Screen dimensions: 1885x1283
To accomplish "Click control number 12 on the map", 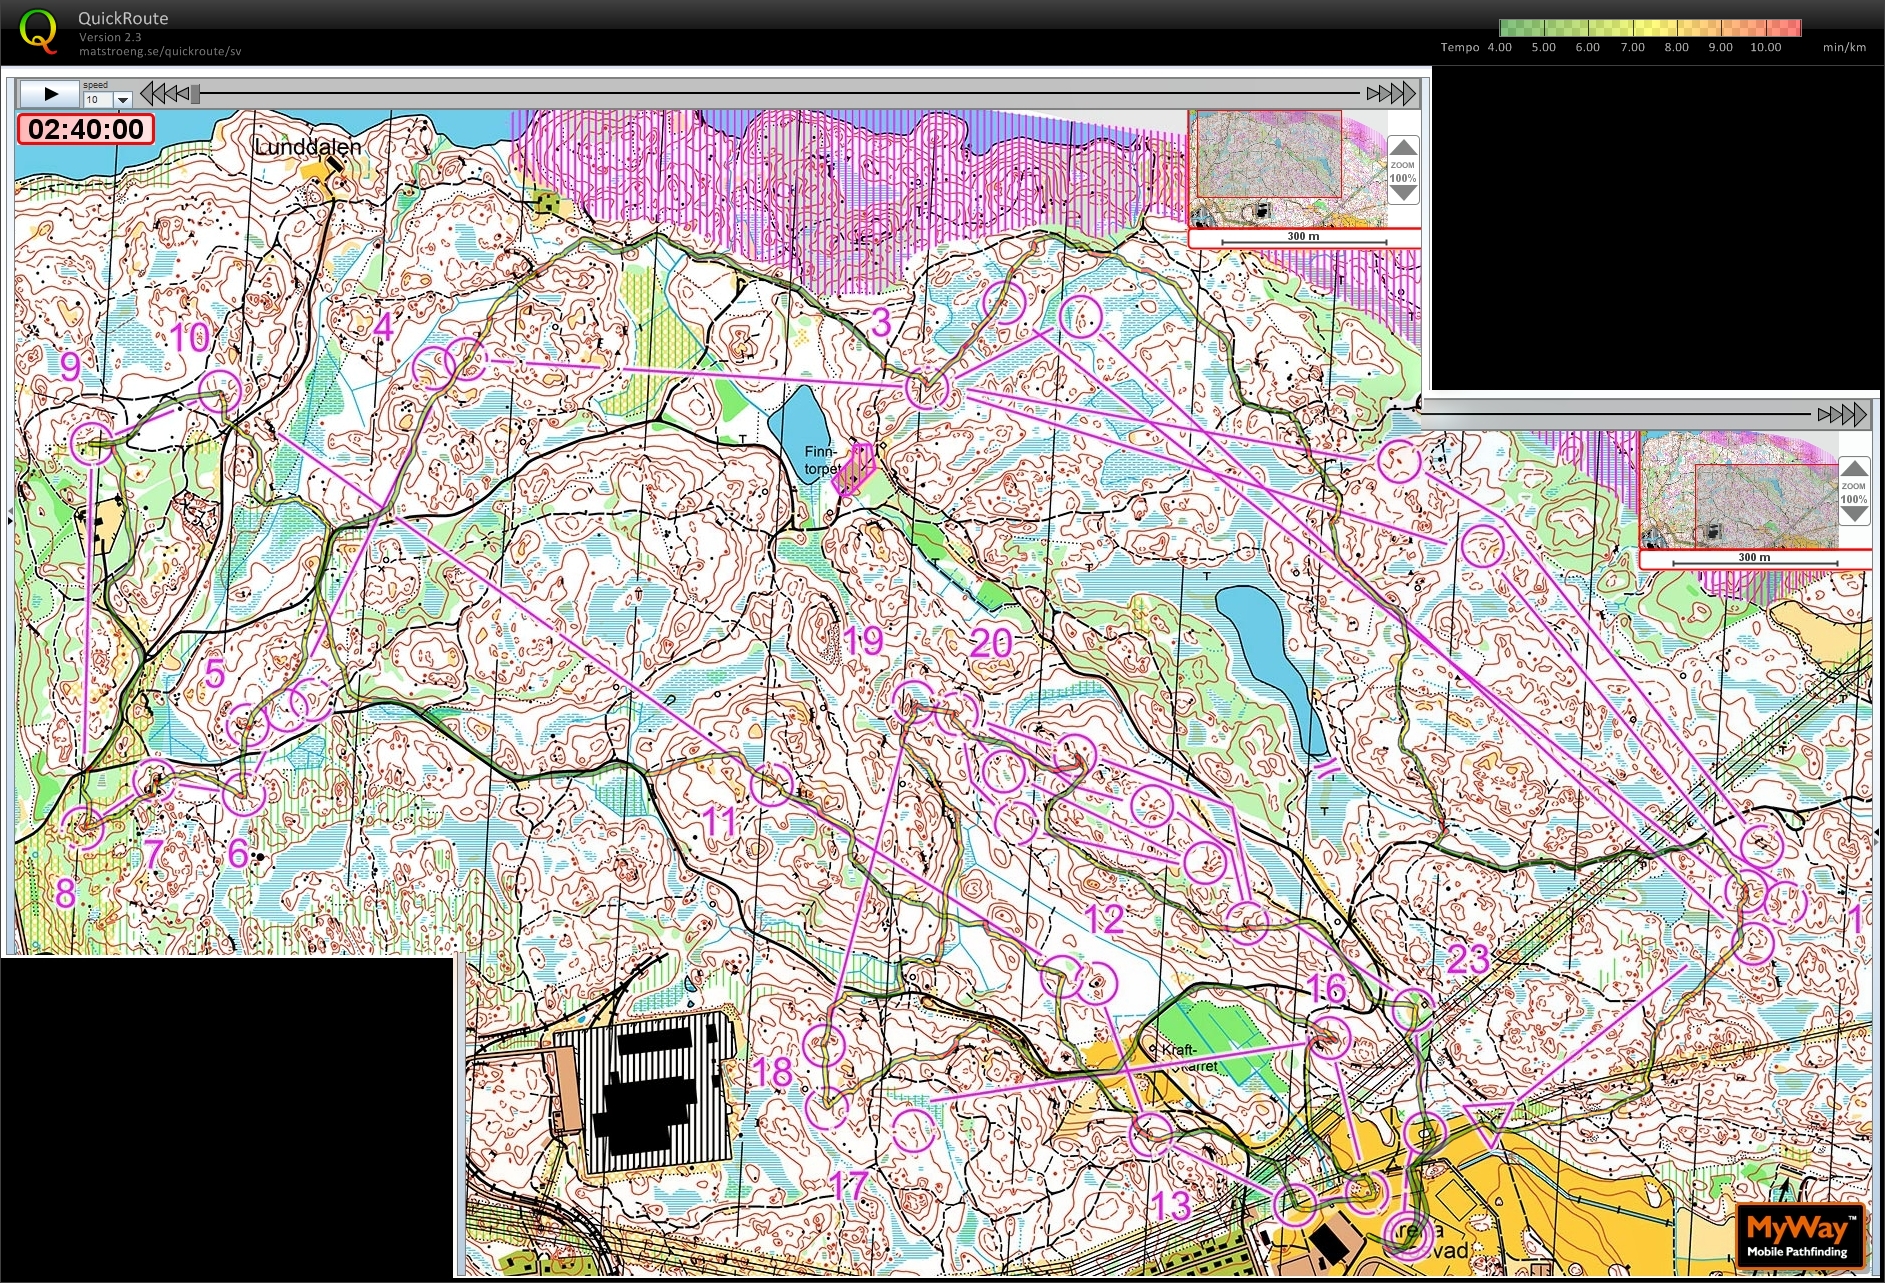I will 1104,920.
